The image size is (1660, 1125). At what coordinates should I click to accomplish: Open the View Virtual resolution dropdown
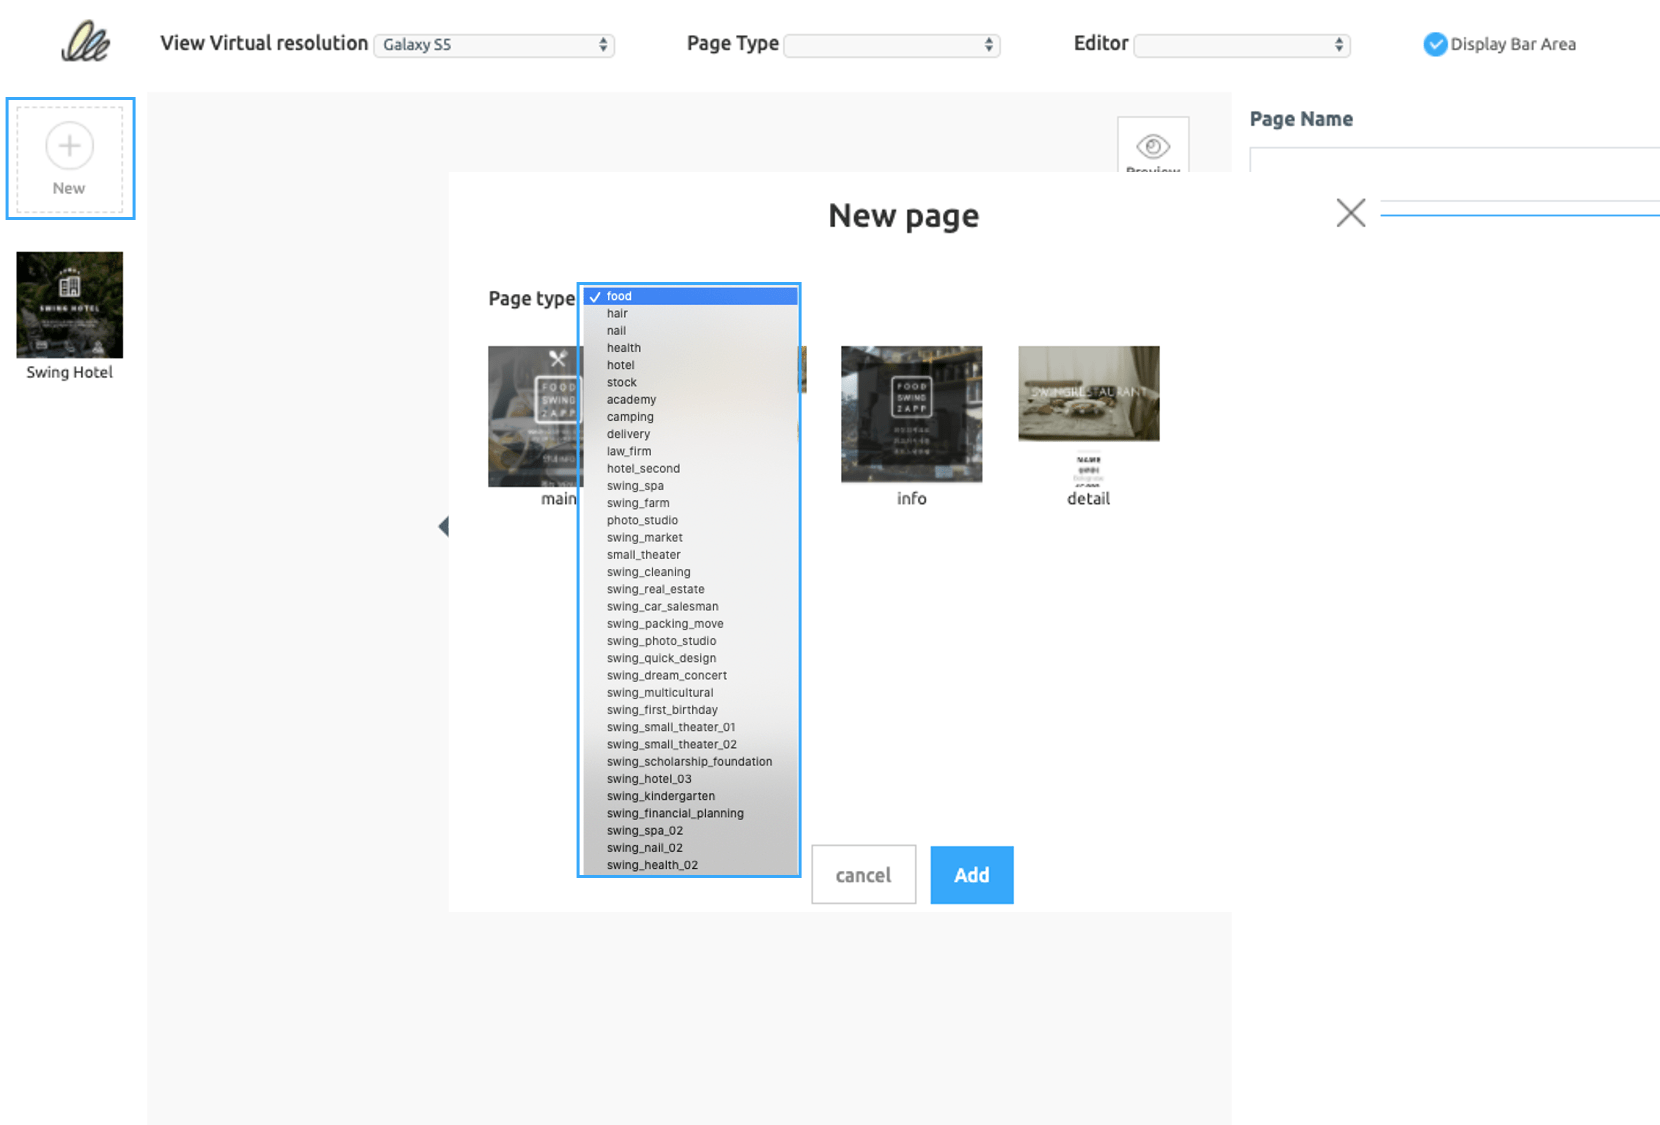coord(494,45)
